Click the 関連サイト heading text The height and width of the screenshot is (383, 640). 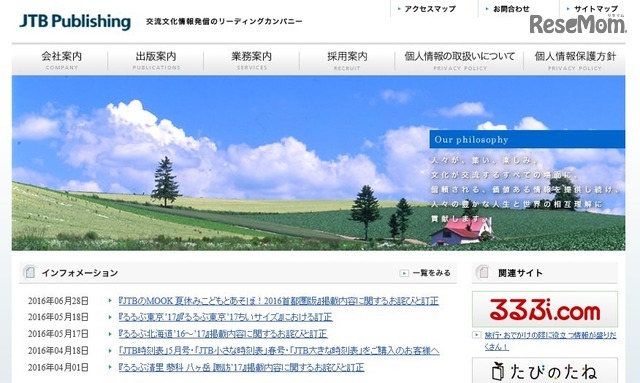520,273
